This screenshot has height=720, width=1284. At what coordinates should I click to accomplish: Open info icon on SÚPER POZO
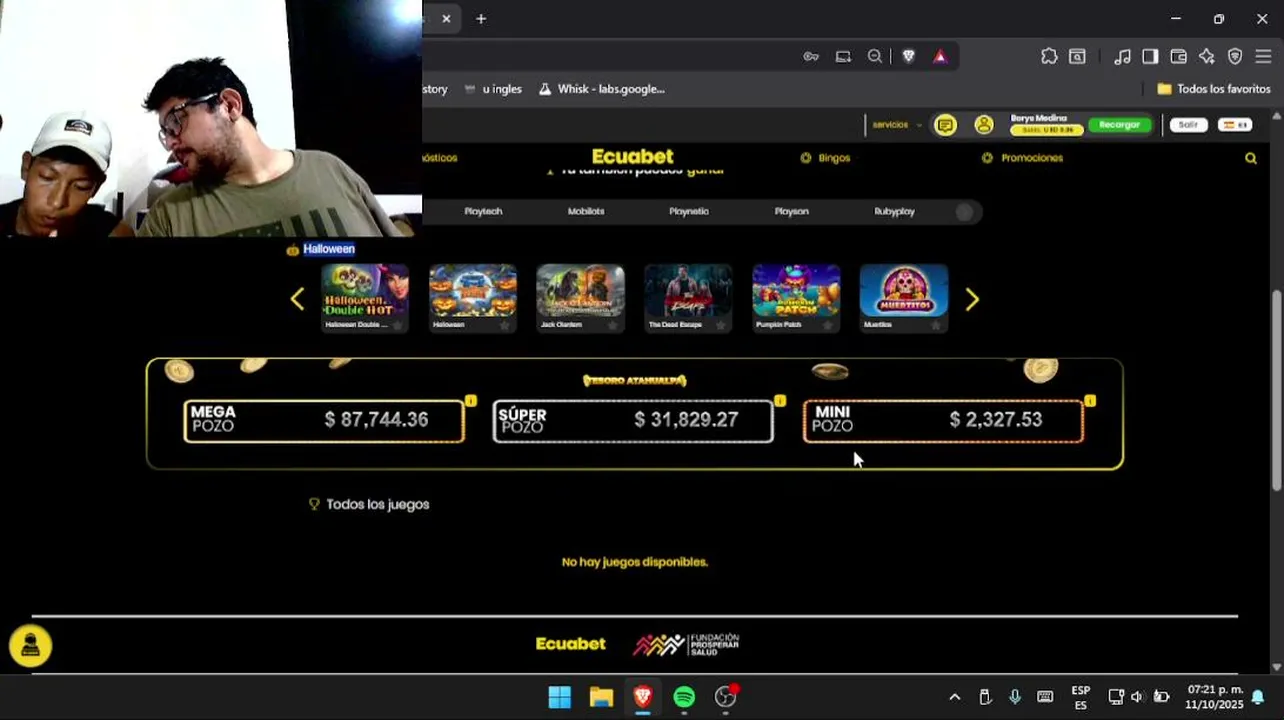(x=780, y=401)
